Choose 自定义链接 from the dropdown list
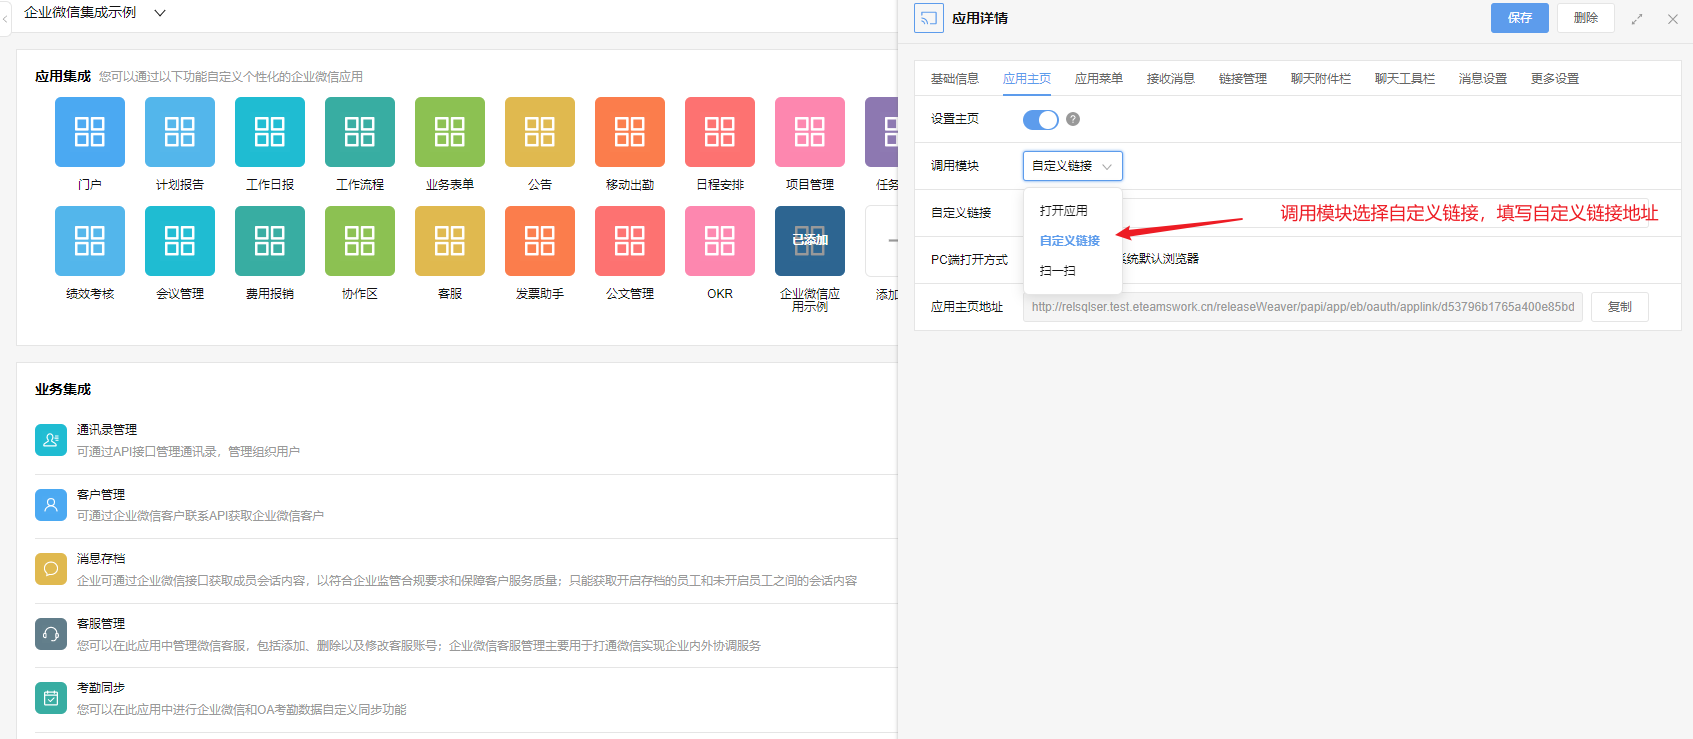The width and height of the screenshot is (1693, 739). point(1073,241)
